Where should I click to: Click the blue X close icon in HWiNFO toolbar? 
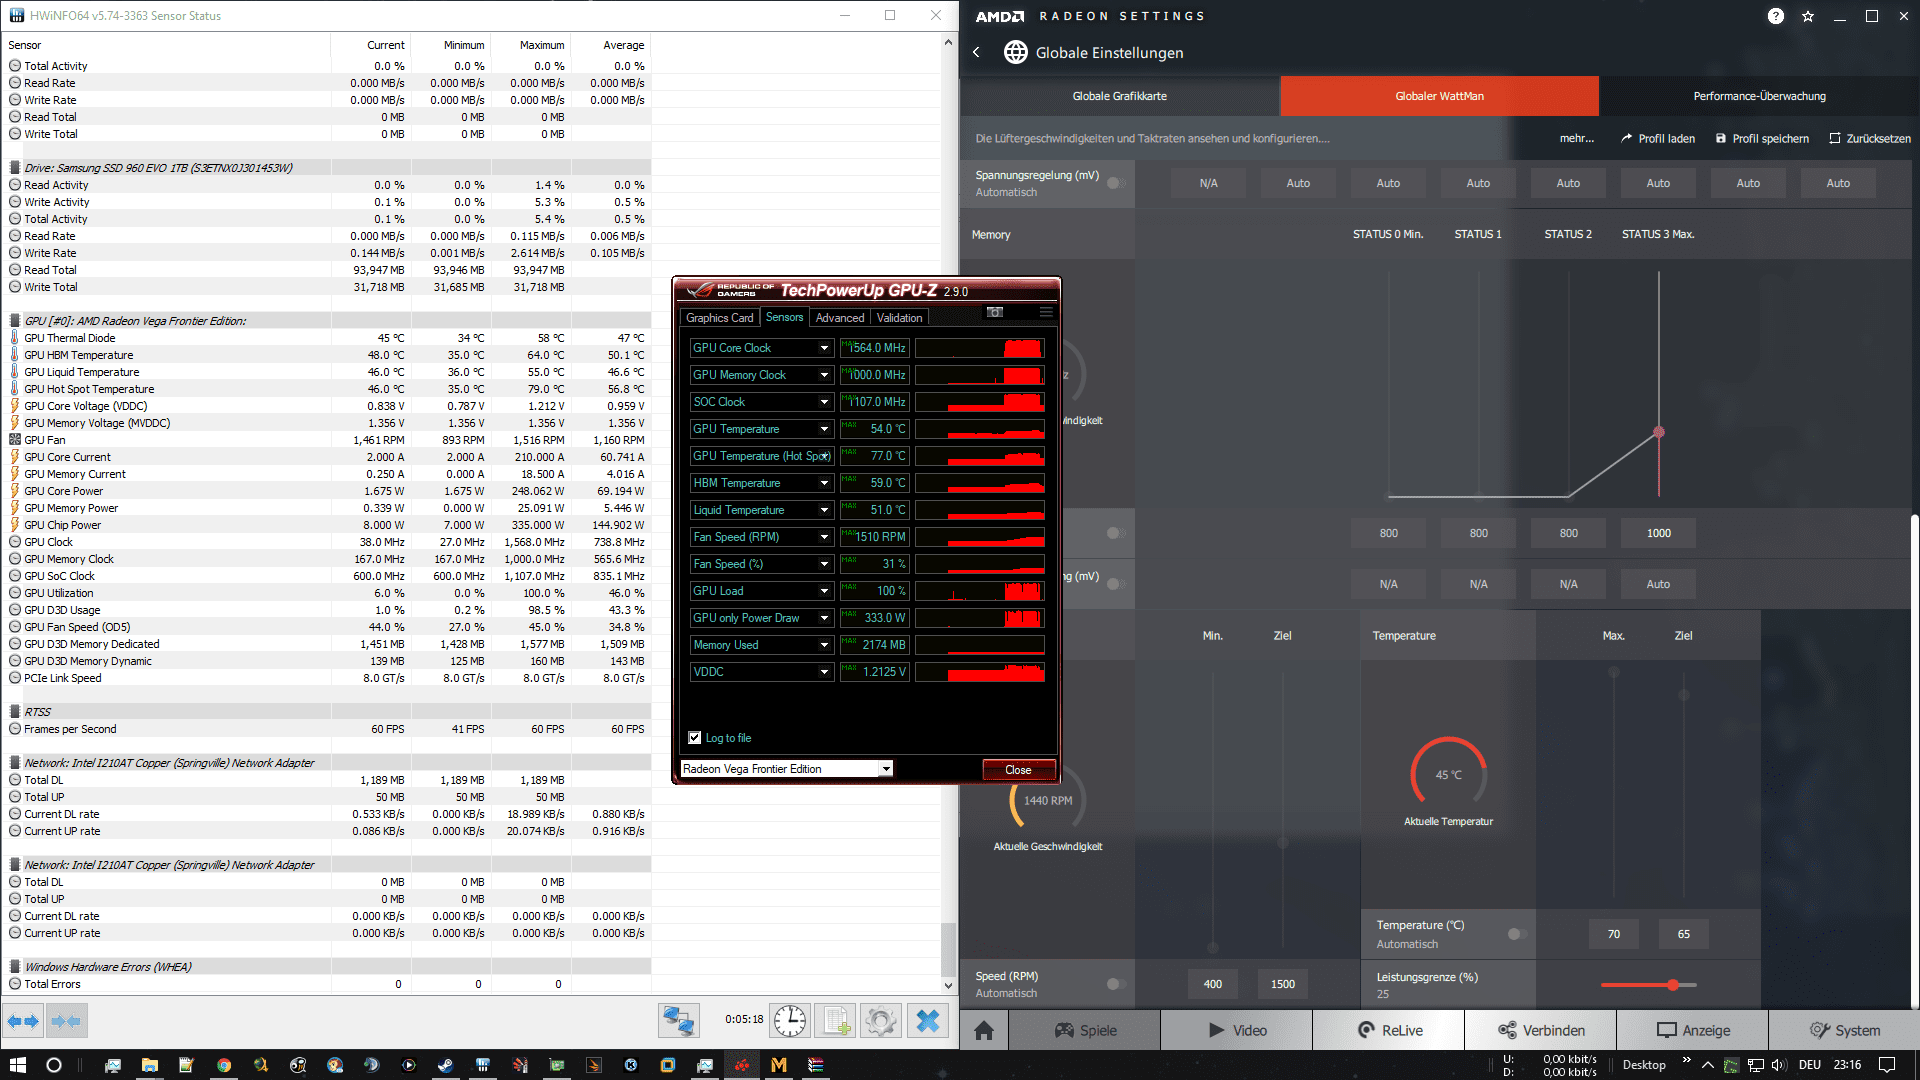pyautogui.click(x=928, y=1021)
